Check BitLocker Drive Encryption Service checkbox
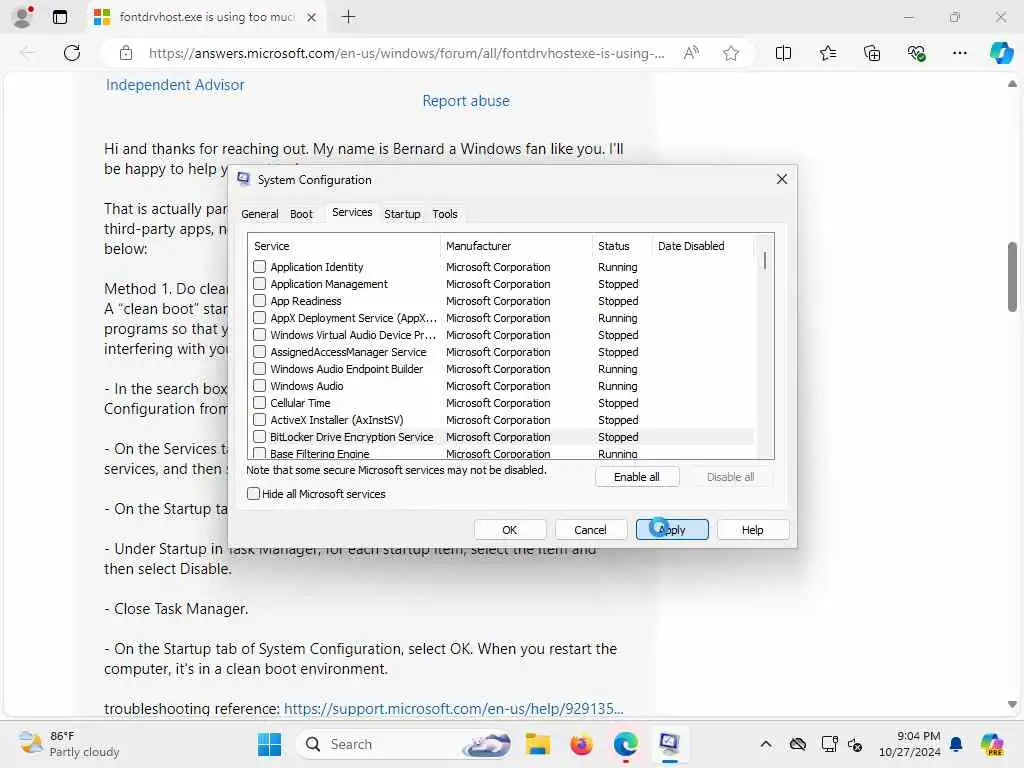The width and height of the screenshot is (1024, 768). point(259,436)
